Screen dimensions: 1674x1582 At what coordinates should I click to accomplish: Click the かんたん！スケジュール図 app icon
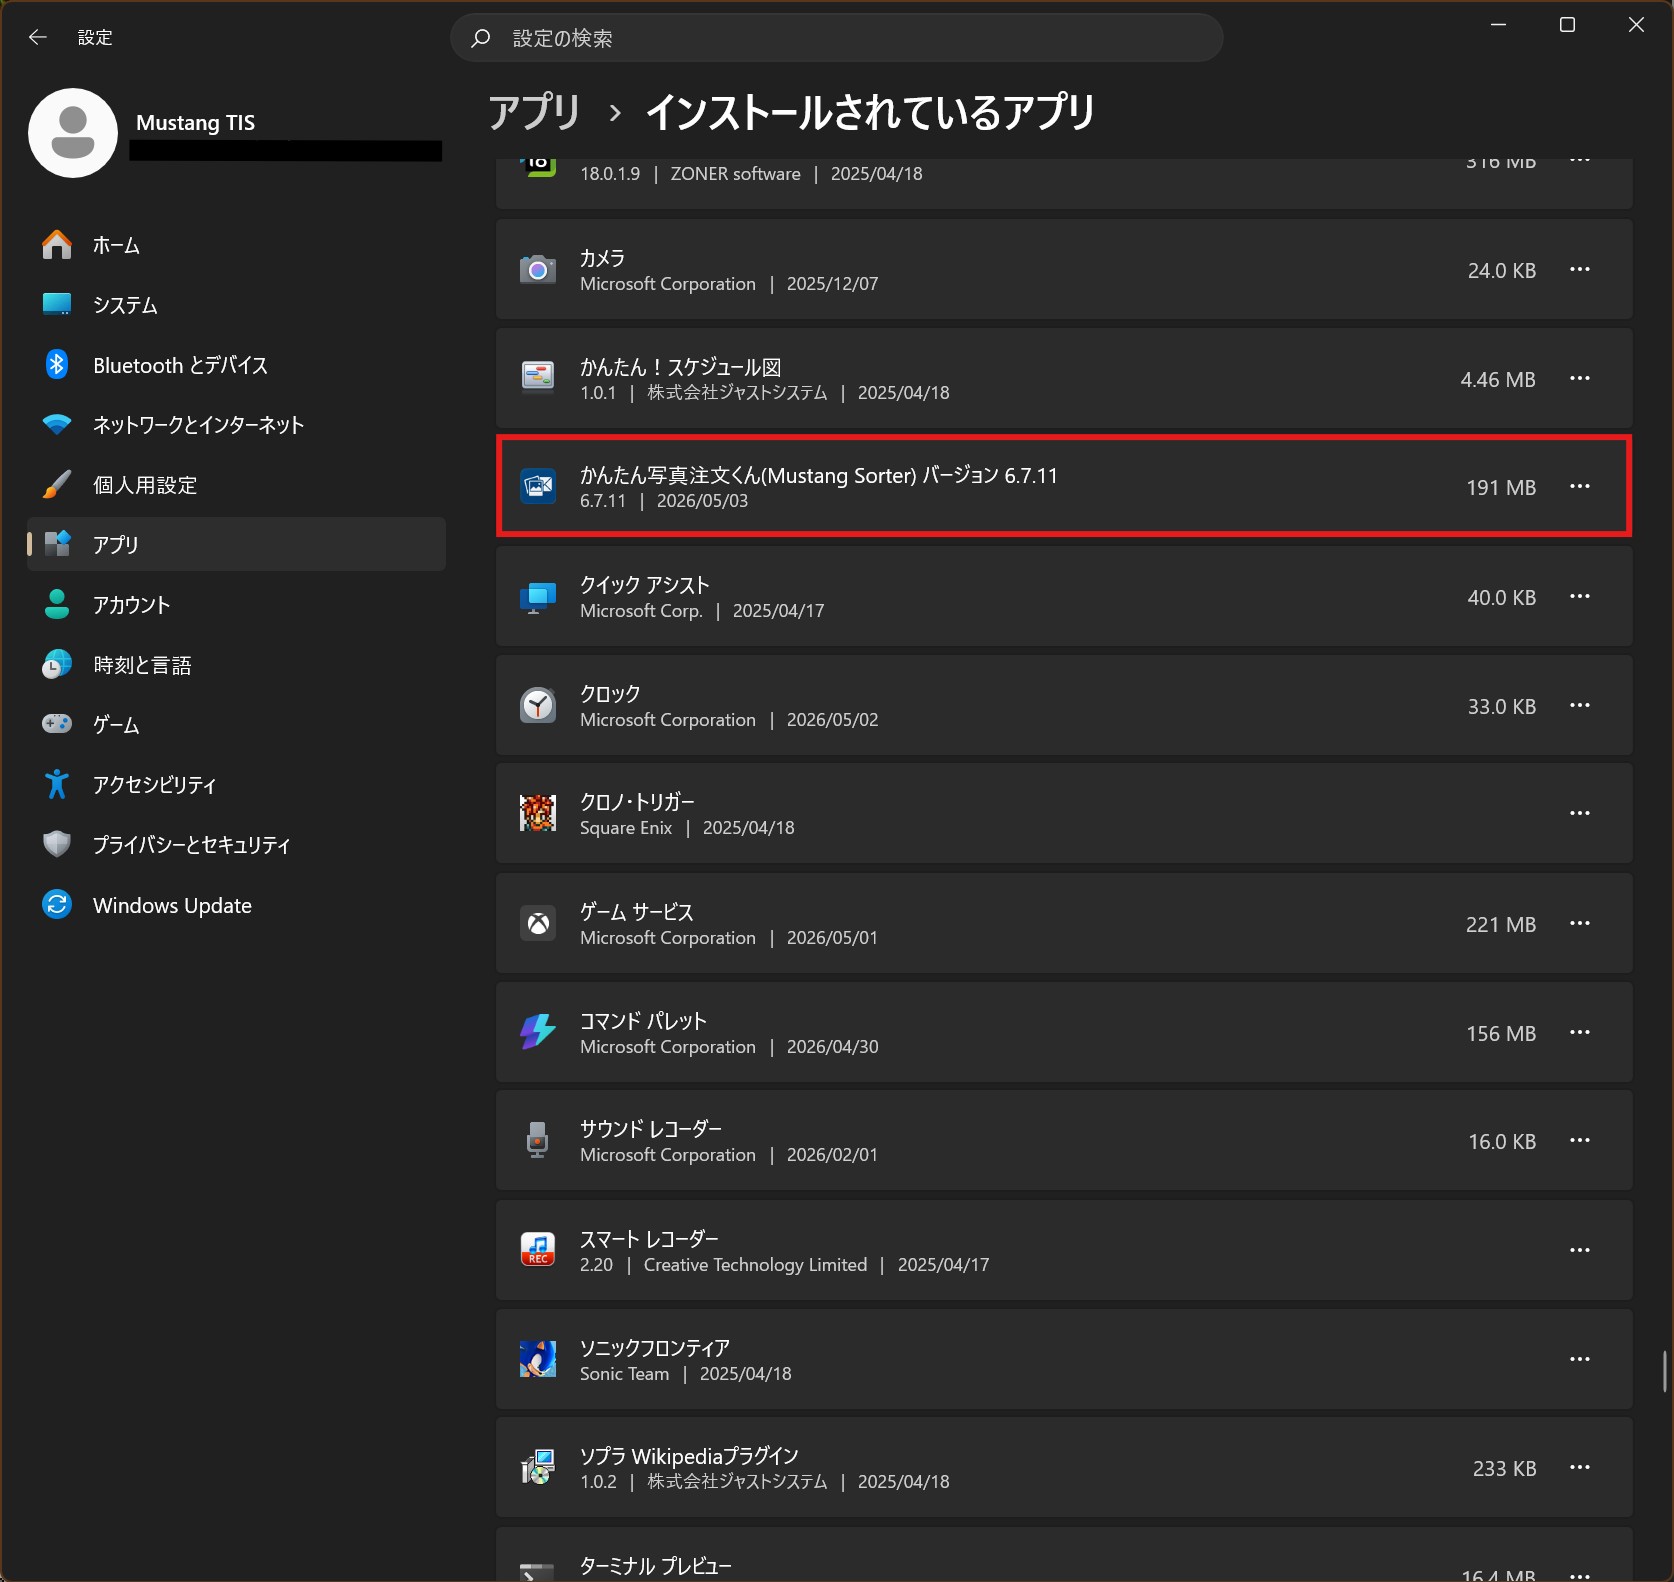(538, 377)
